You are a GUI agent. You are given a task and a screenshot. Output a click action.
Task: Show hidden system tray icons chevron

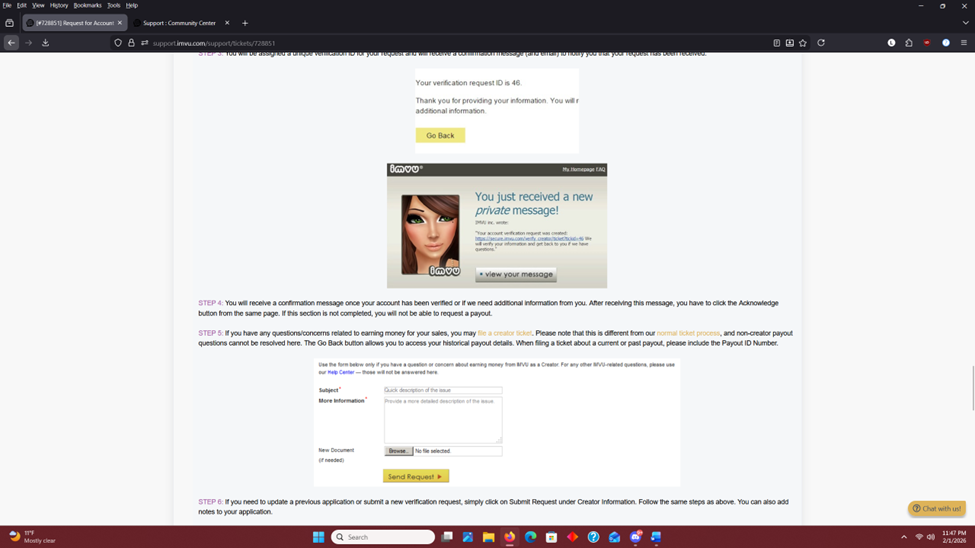tap(903, 537)
